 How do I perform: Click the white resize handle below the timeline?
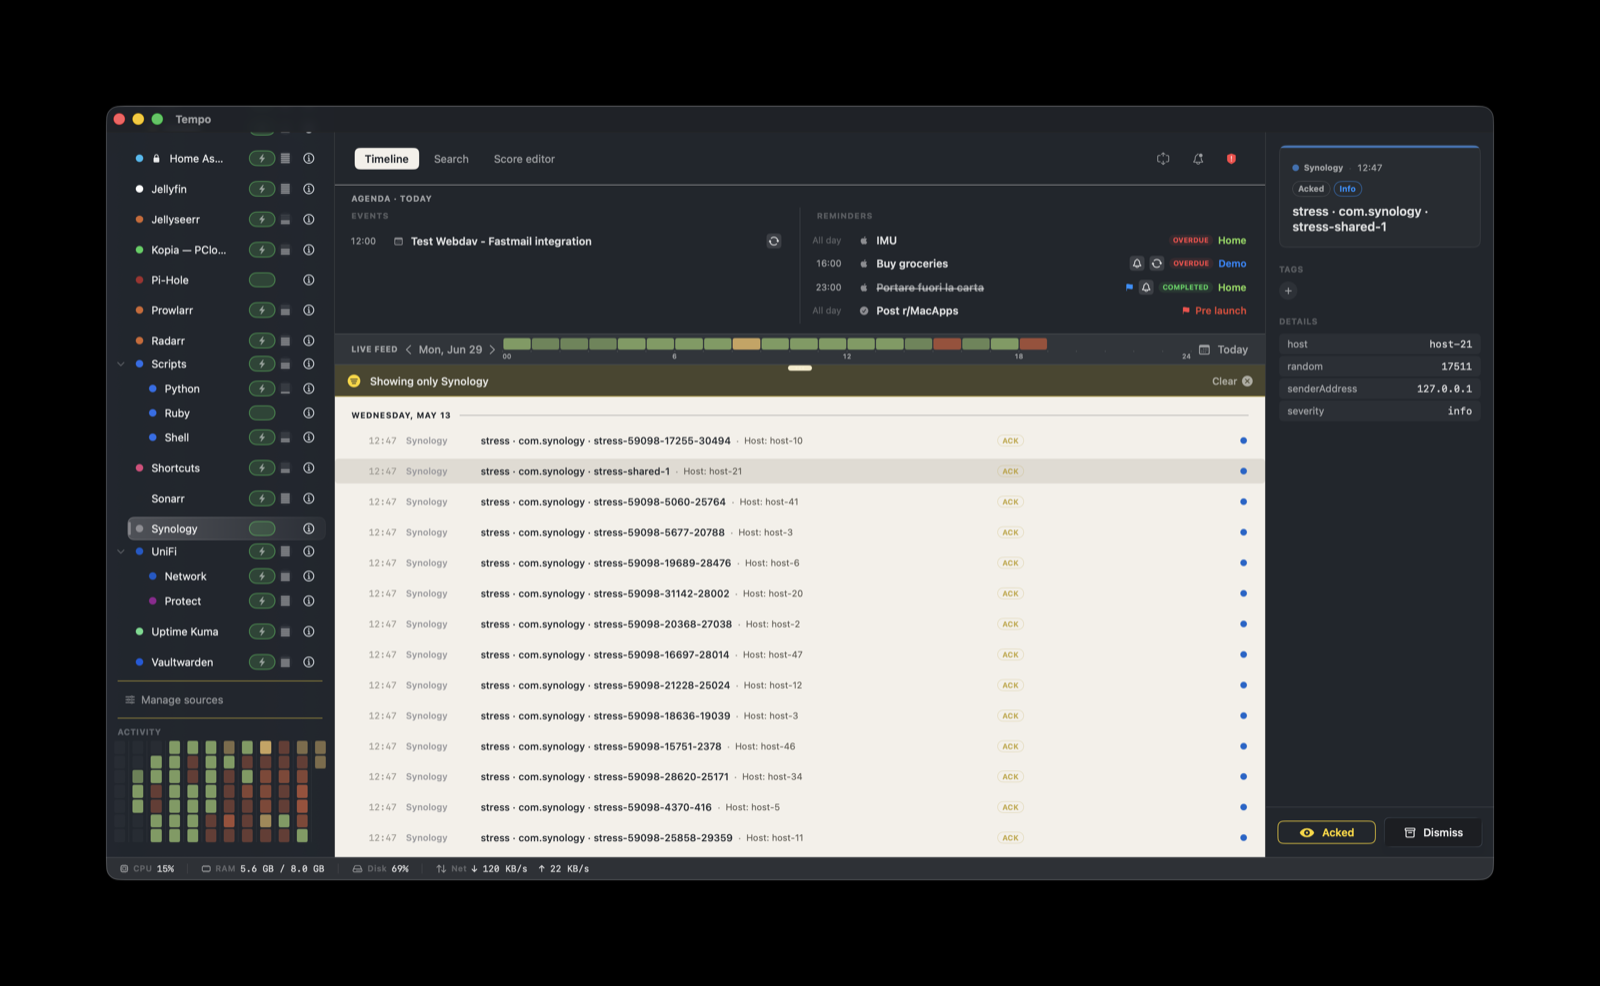click(800, 368)
